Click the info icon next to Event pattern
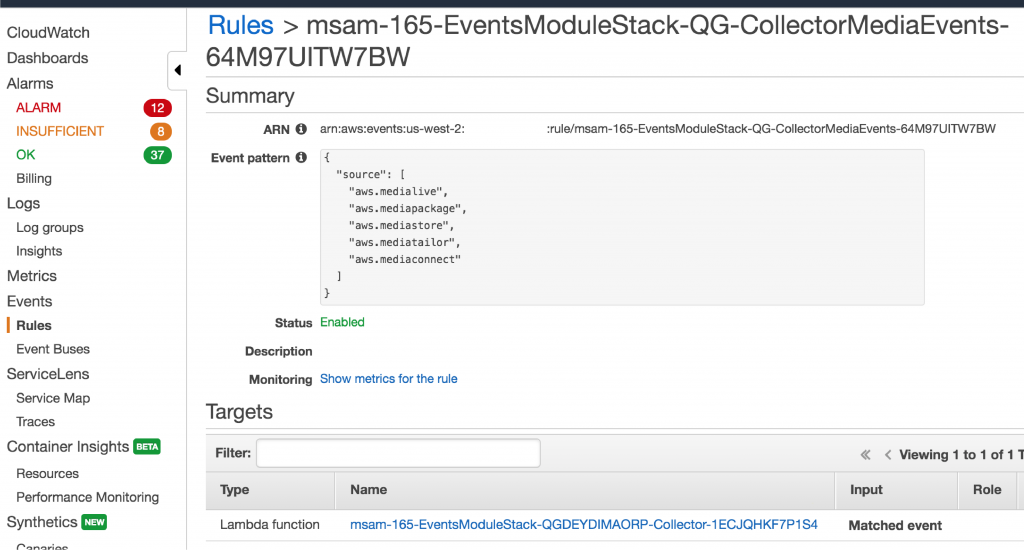Image resolution: width=1024 pixels, height=550 pixels. (301, 157)
